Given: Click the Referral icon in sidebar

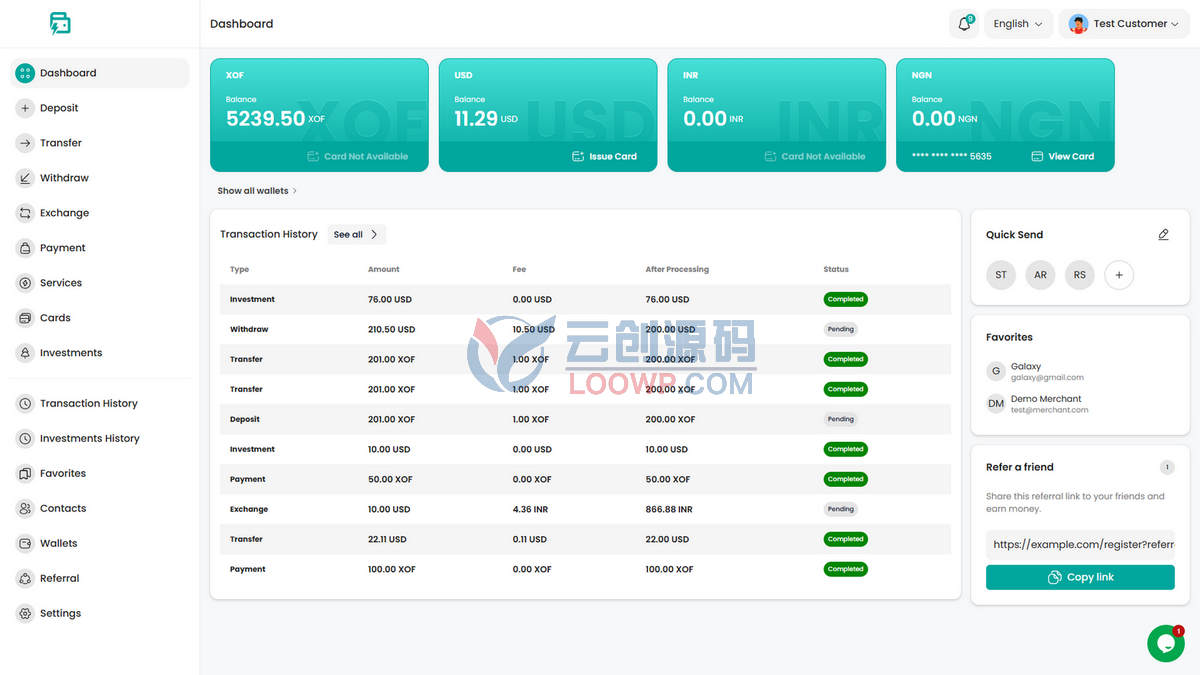Looking at the screenshot, I should coord(25,579).
